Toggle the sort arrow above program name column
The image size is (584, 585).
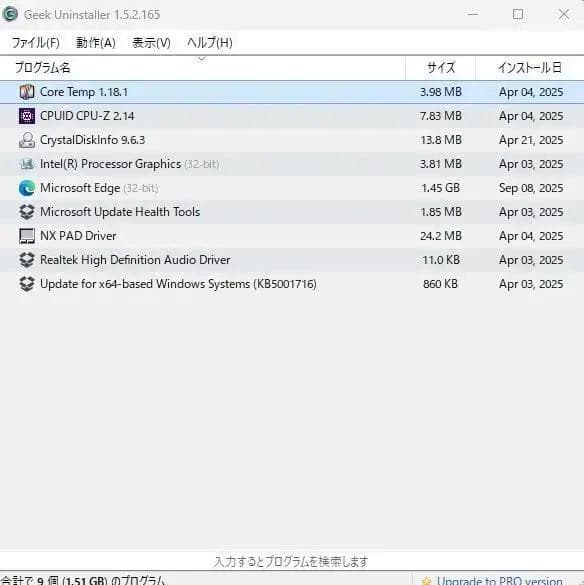pos(202,59)
